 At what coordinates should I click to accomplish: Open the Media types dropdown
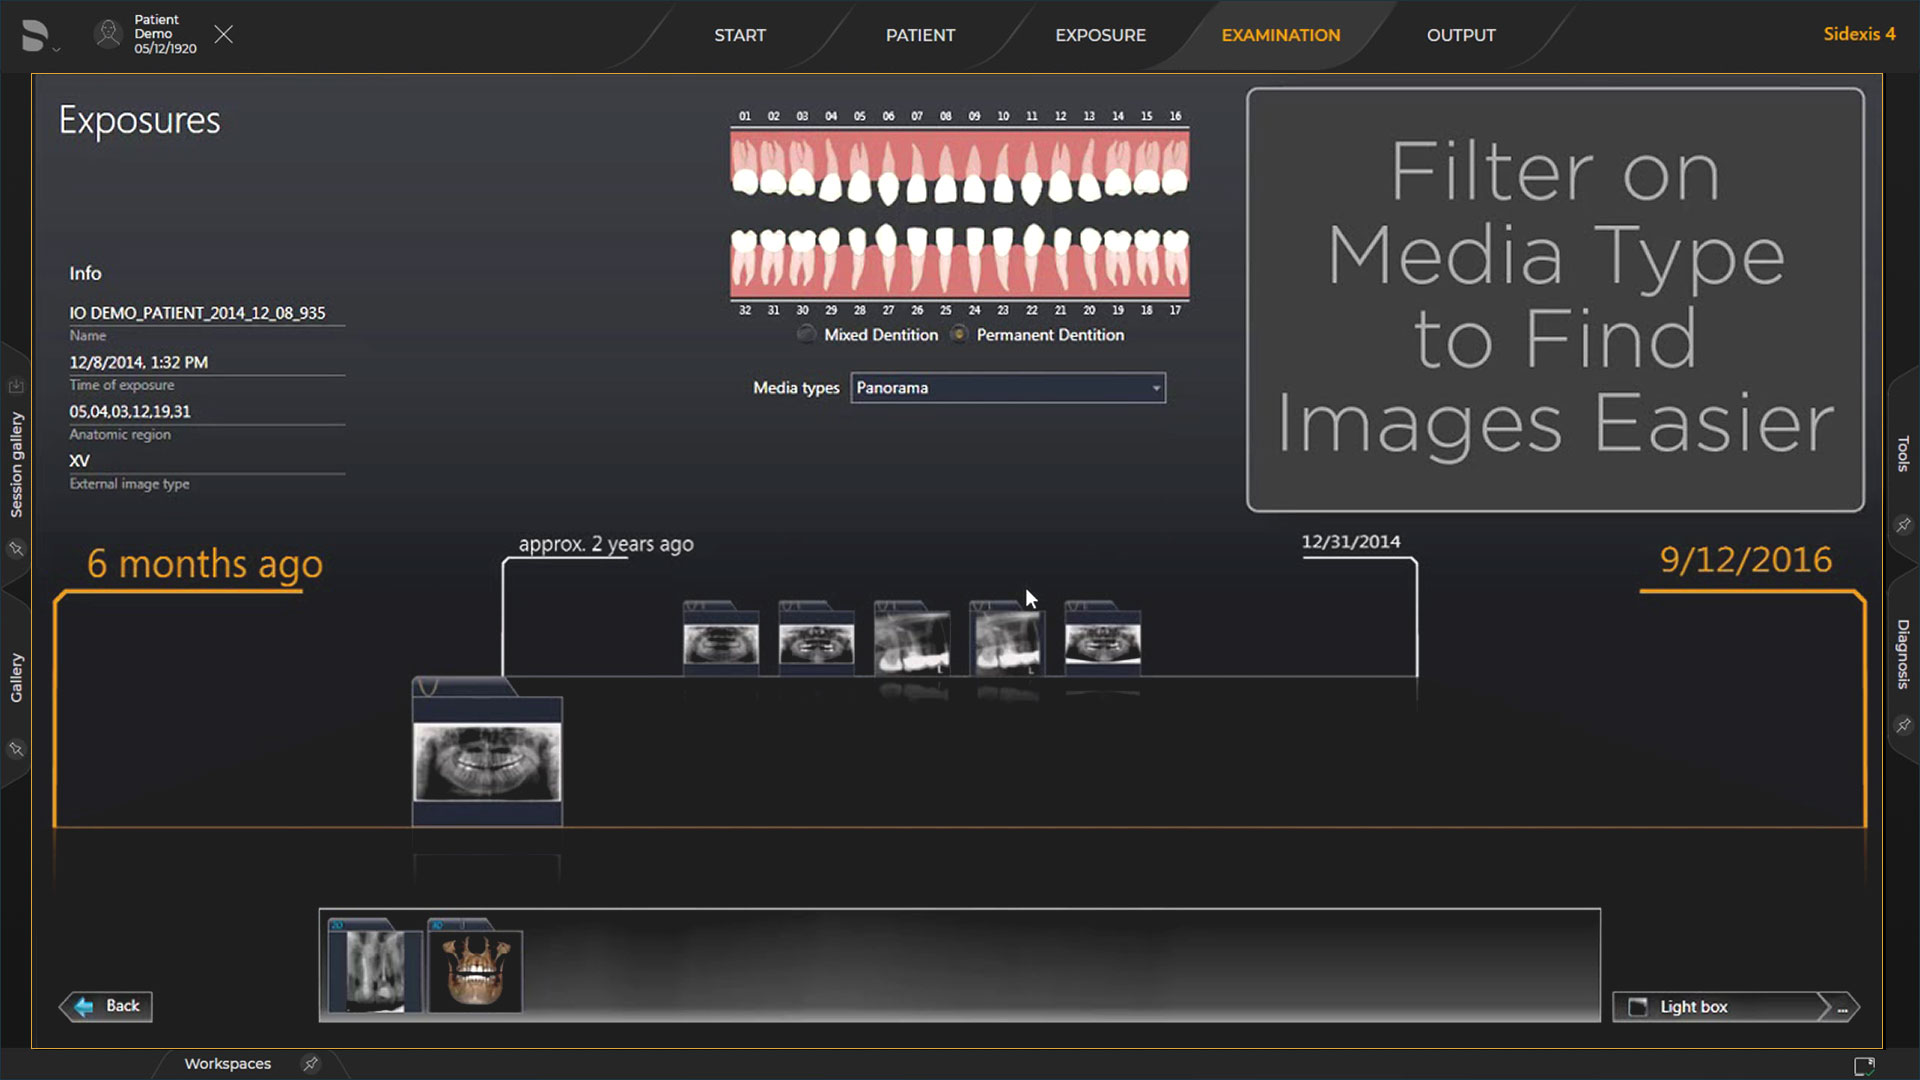coord(1007,388)
